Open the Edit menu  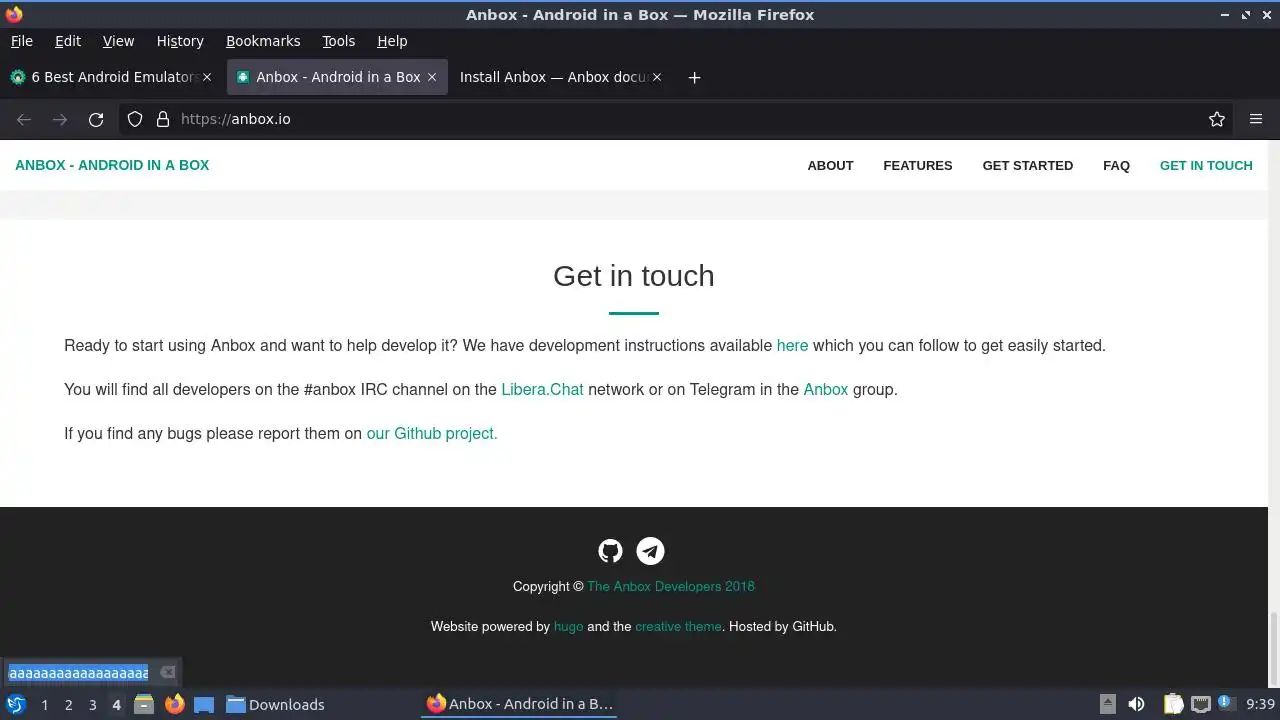[68, 41]
